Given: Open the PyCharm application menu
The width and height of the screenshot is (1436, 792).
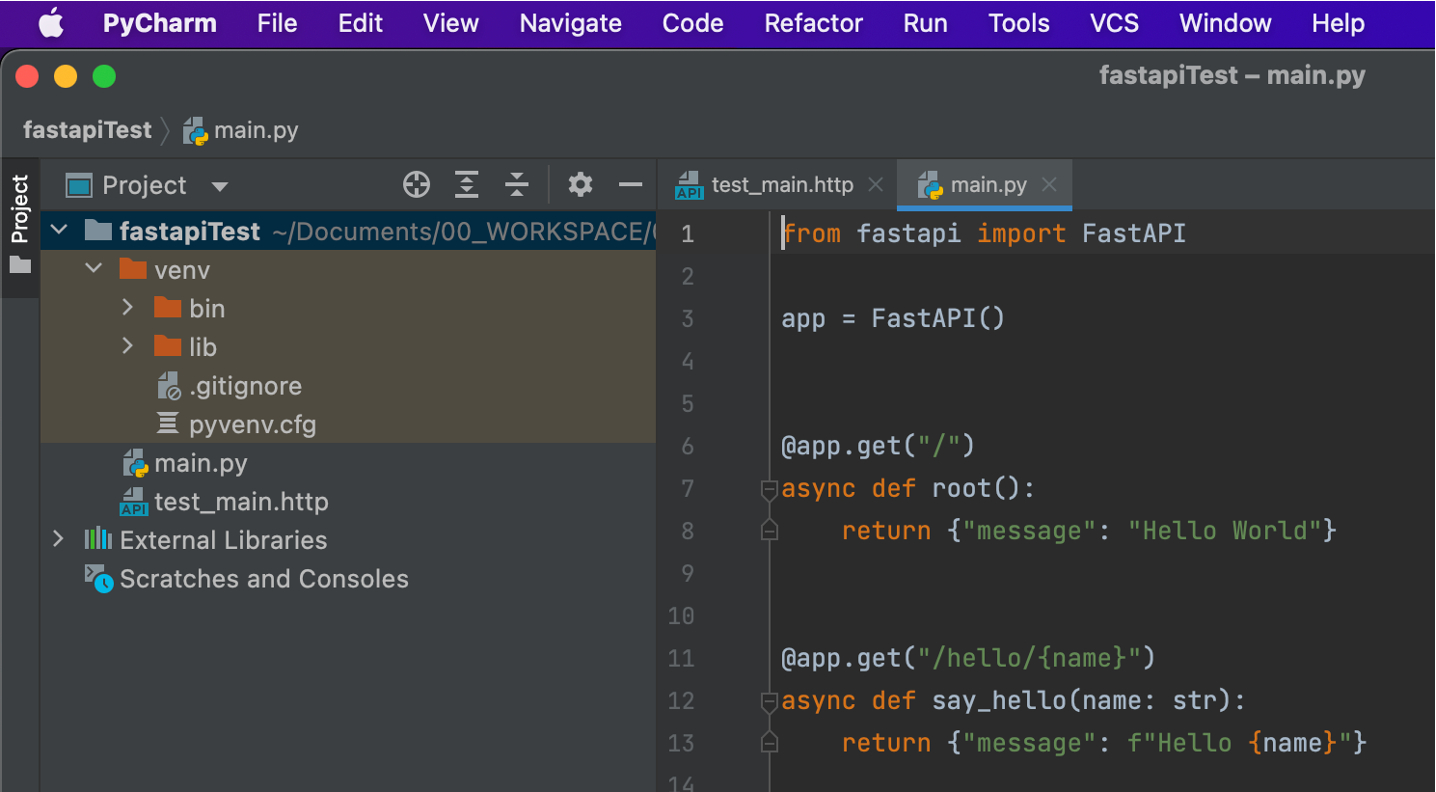Looking at the screenshot, I should coord(160,23).
